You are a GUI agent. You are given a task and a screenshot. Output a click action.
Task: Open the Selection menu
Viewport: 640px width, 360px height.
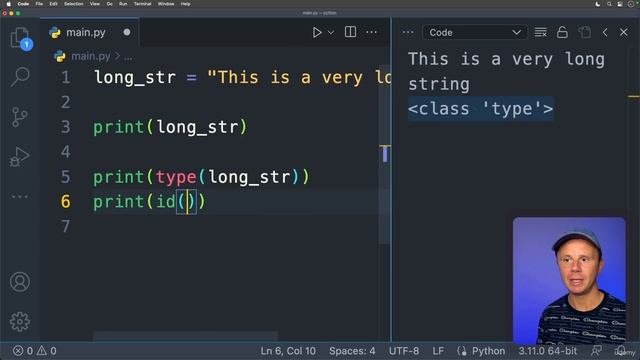click(x=74, y=4)
